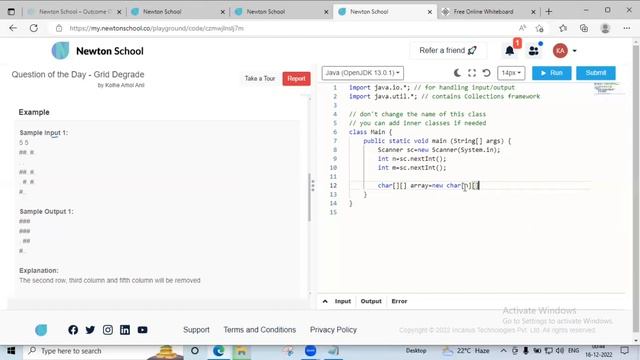Enter fullscreen editor mode

point(472,73)
